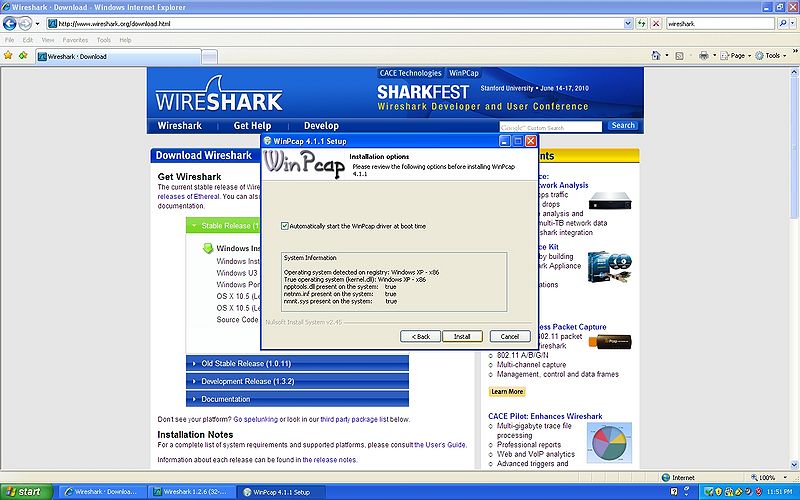
Task: Click Install in WinPcap setup
Action: (x=462, y=336)
